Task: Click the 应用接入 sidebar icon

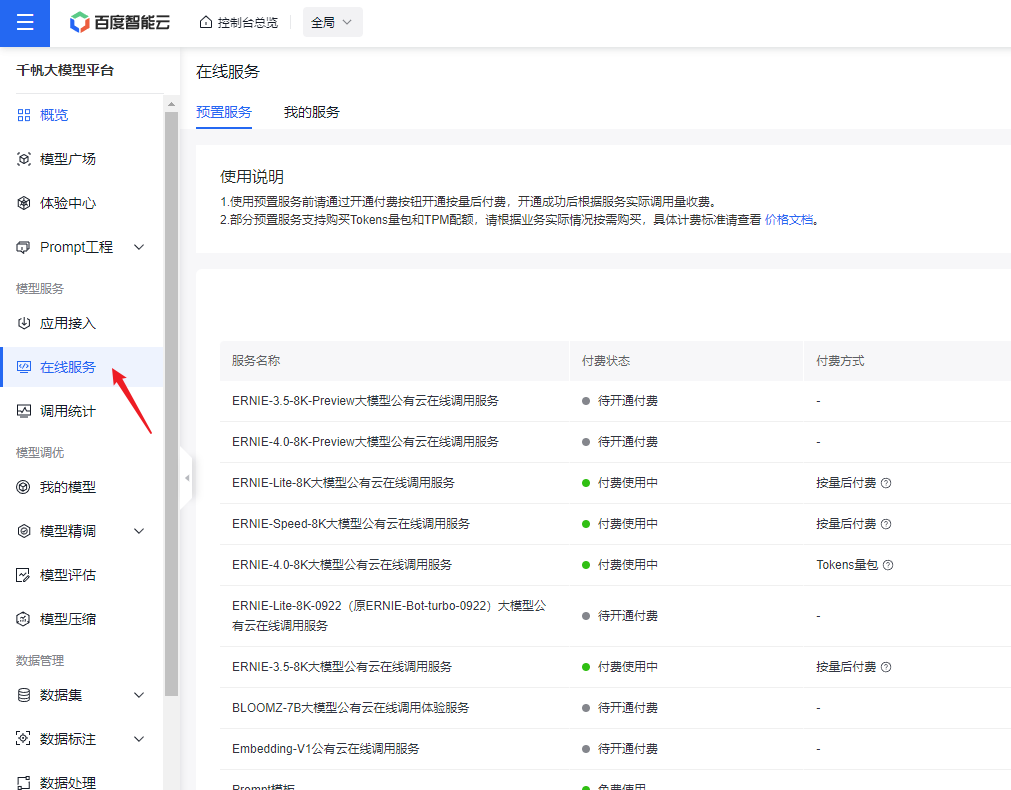Action: pyautogui.click(x=24, y=323)
